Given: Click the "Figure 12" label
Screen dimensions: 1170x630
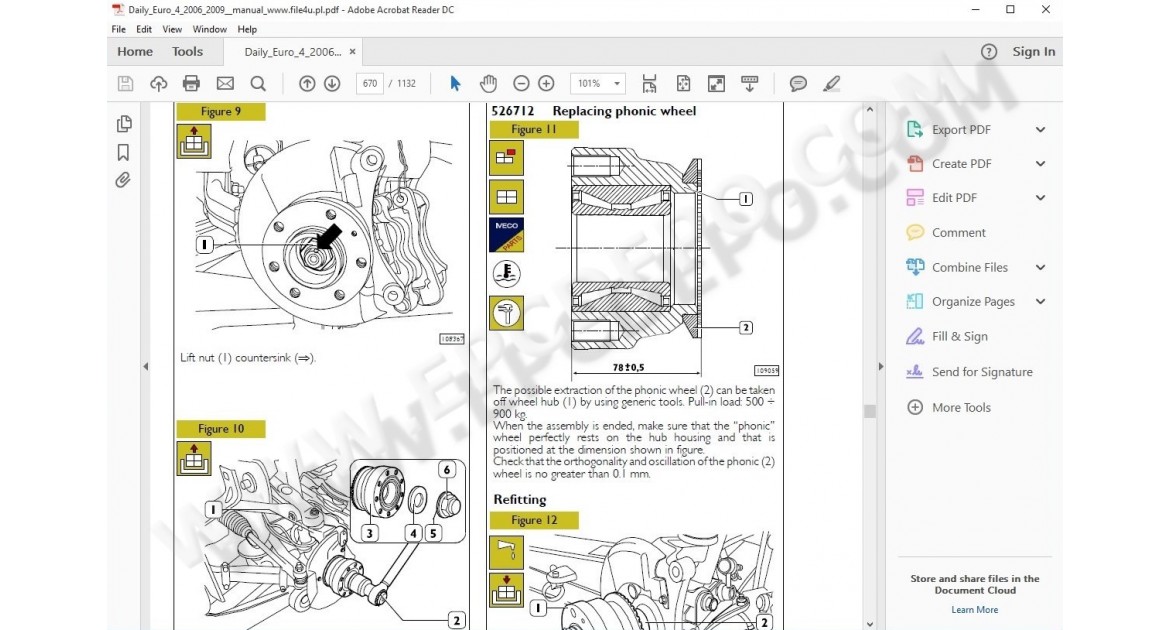Looking at the screenshot, I should pyautogui.click(x=534, y=520).
